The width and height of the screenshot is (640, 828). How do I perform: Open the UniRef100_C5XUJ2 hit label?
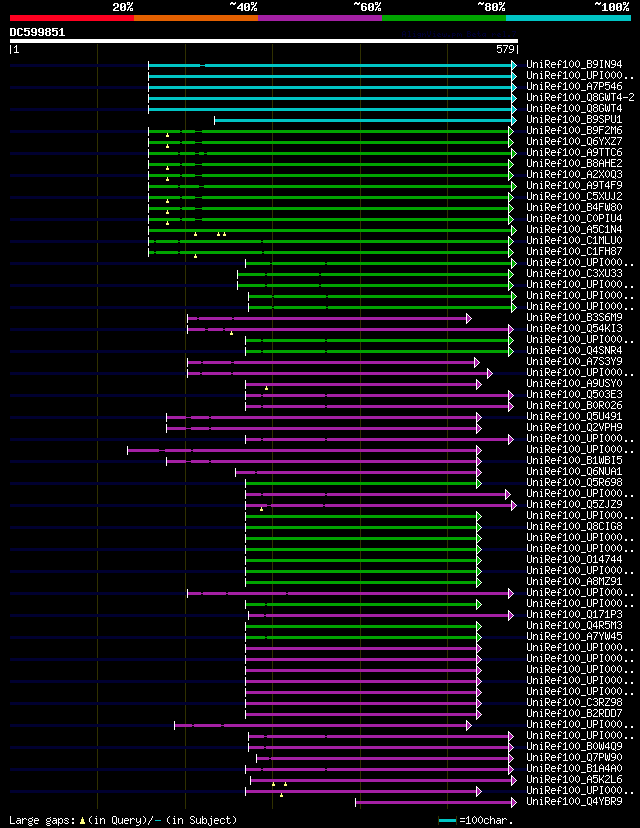point(574,196)
